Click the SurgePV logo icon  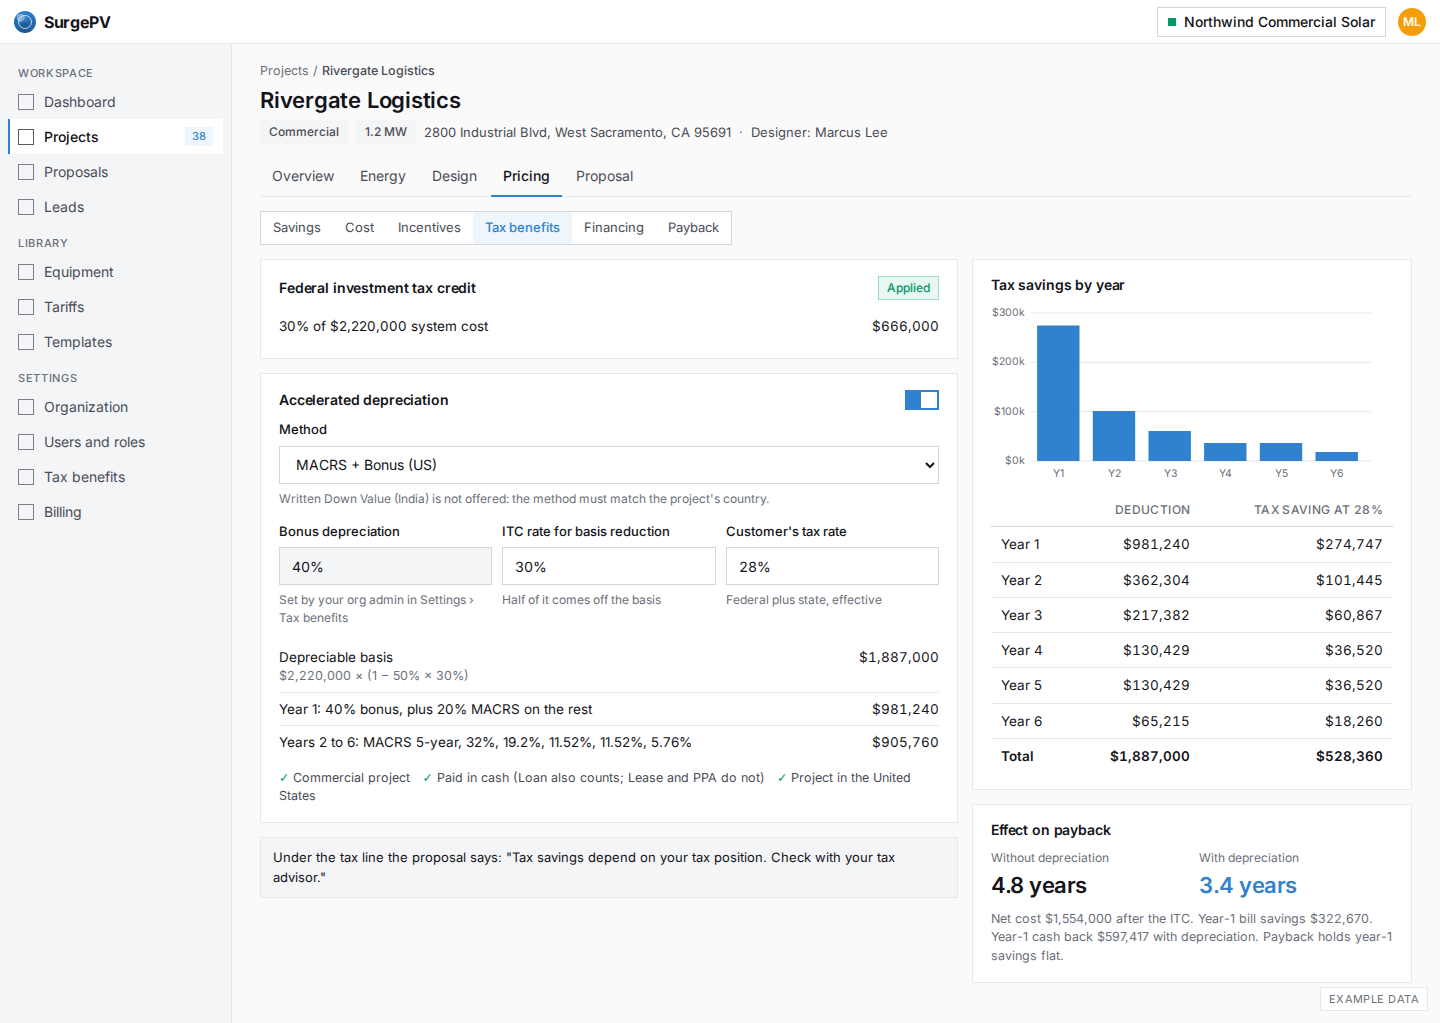(x=25, y=22)
